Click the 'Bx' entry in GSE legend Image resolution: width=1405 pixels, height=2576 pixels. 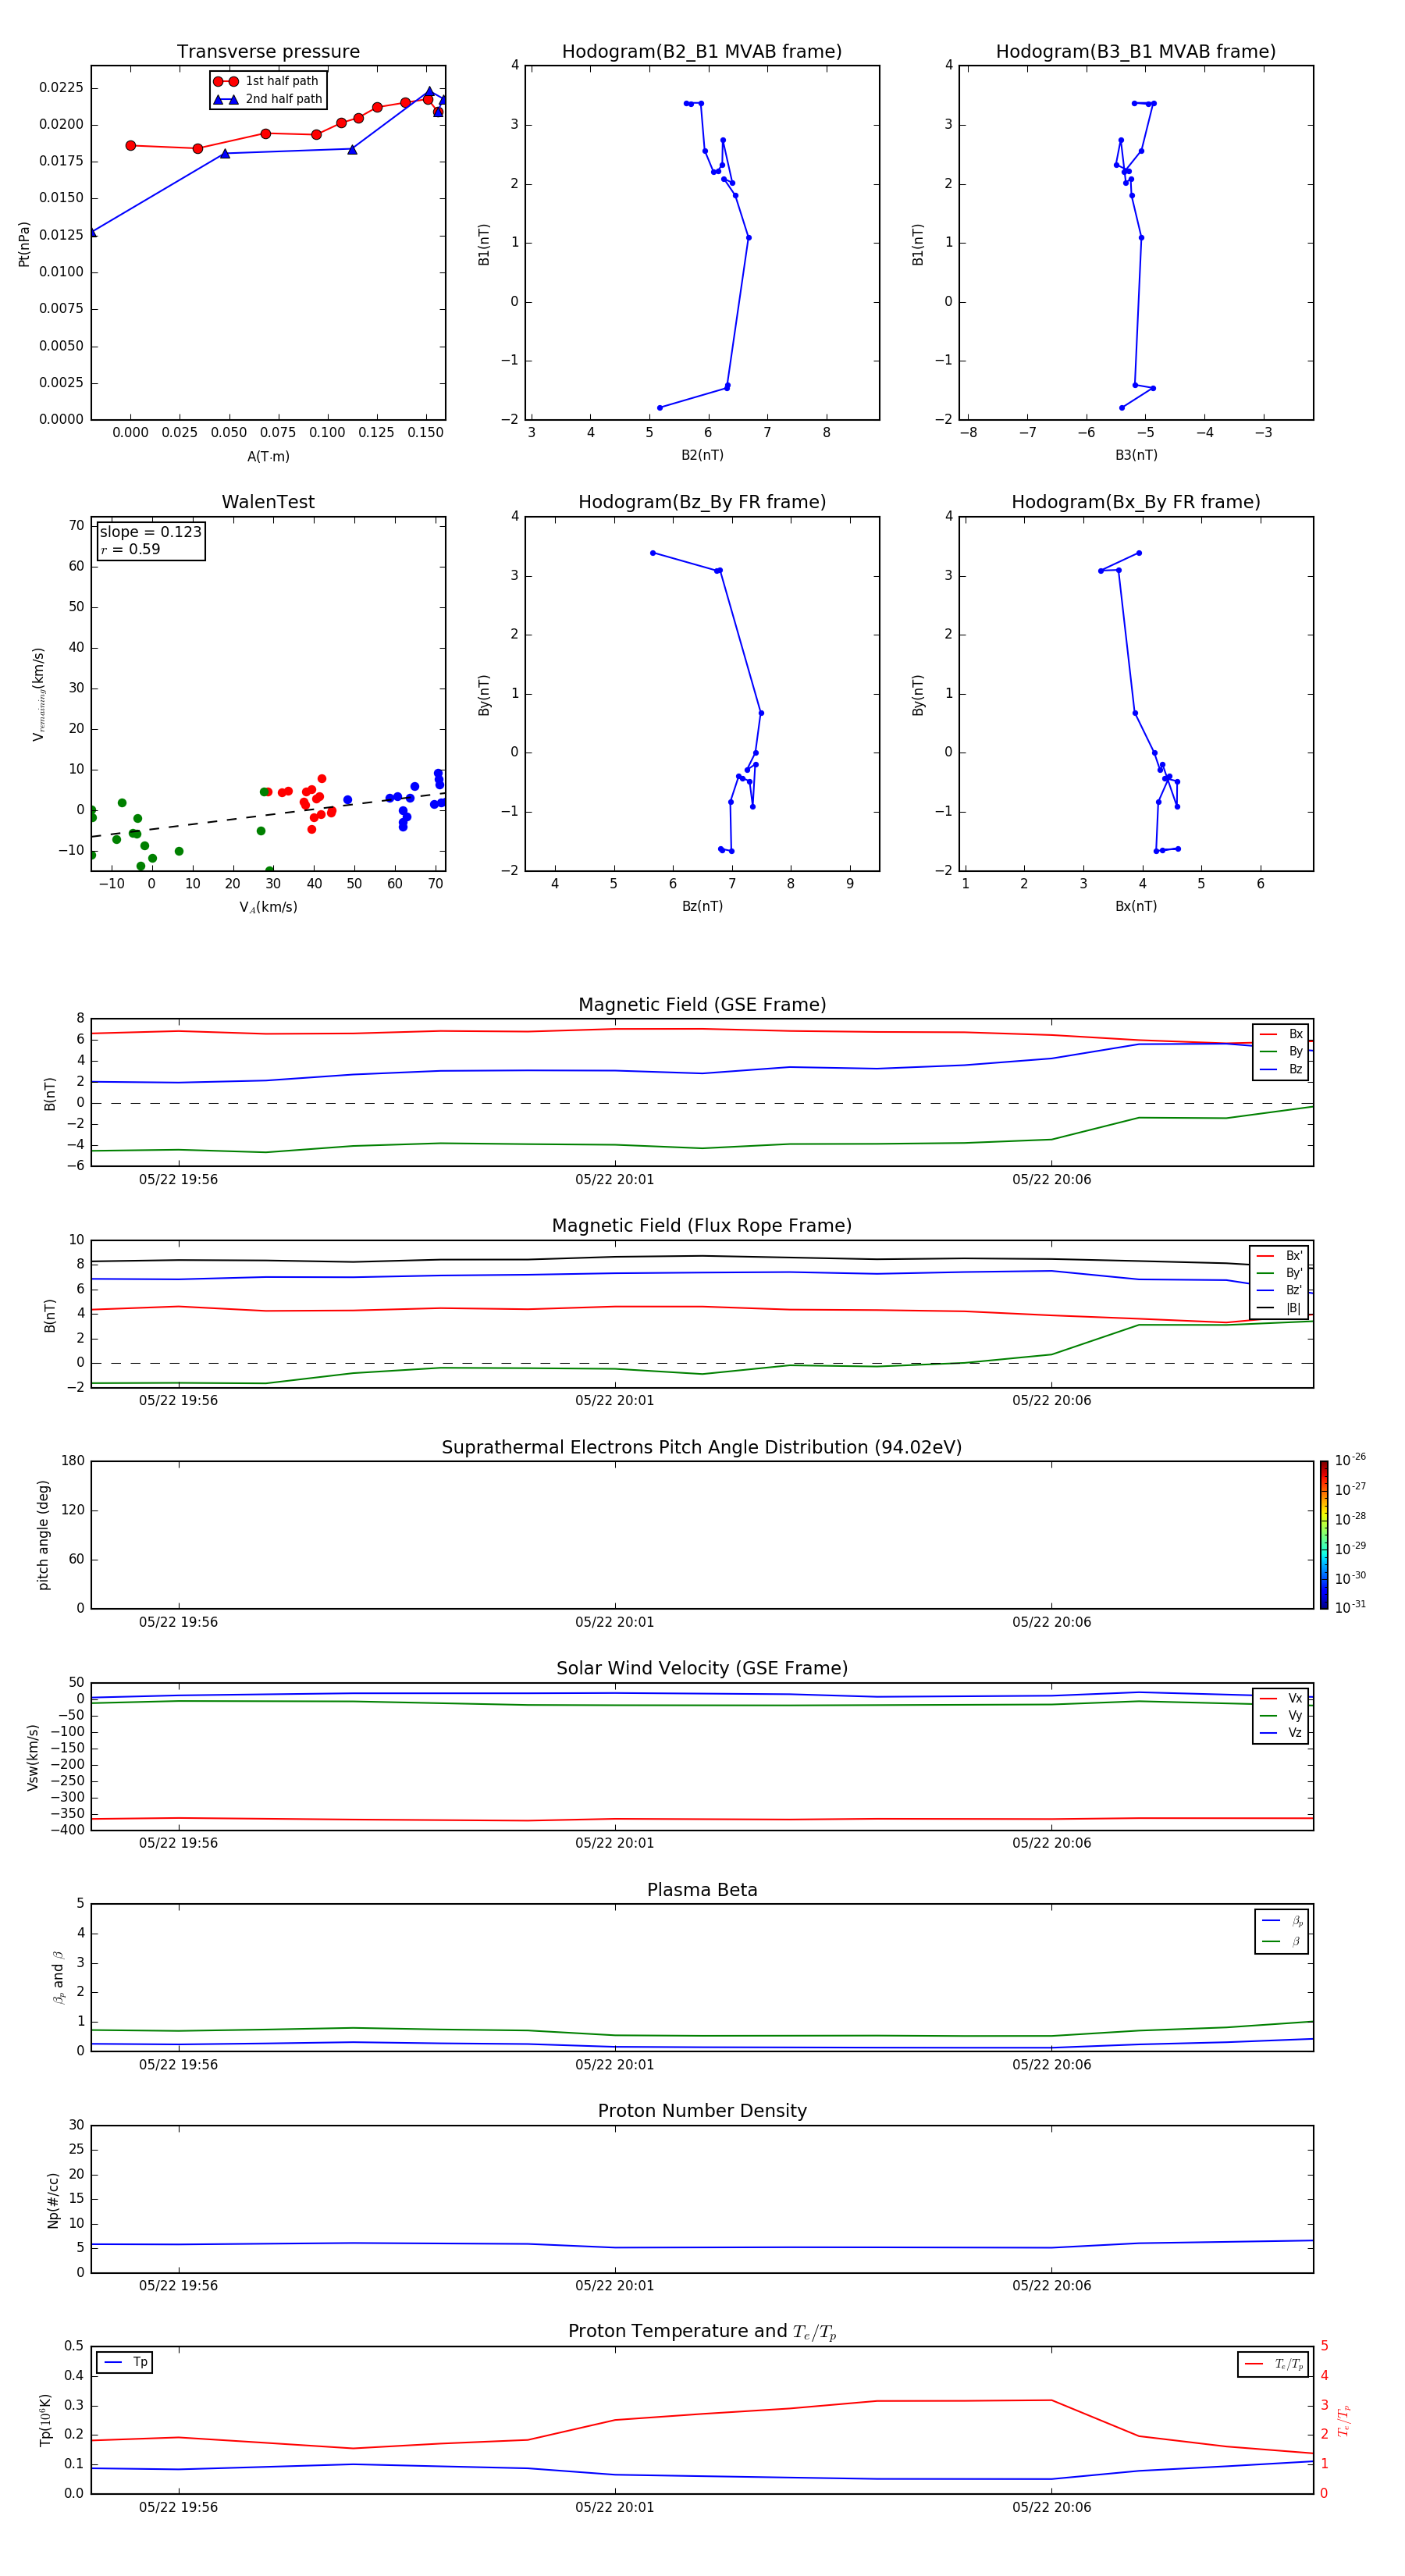[x=1281, y=1034]
